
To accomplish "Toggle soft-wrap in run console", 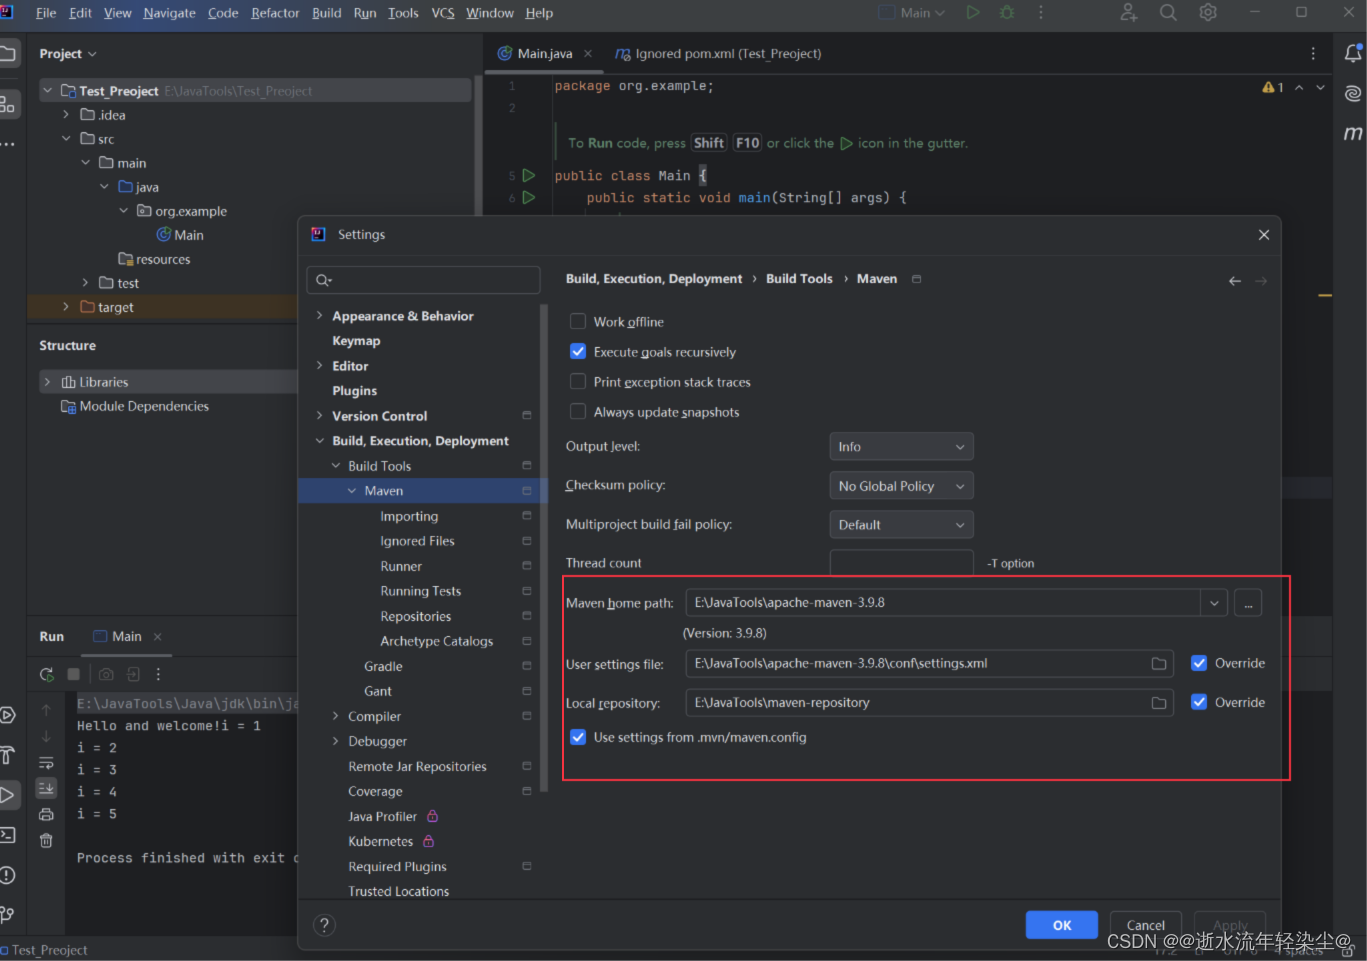I will (46, 762).
